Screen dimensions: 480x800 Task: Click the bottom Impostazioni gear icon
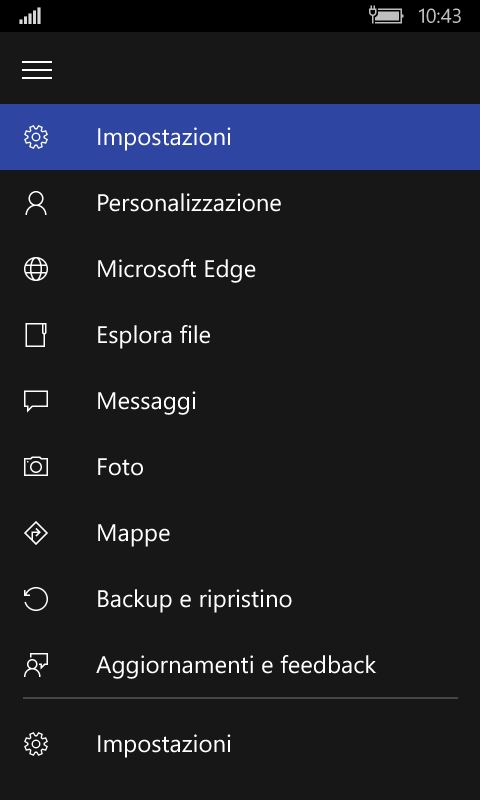coord(36,744)
